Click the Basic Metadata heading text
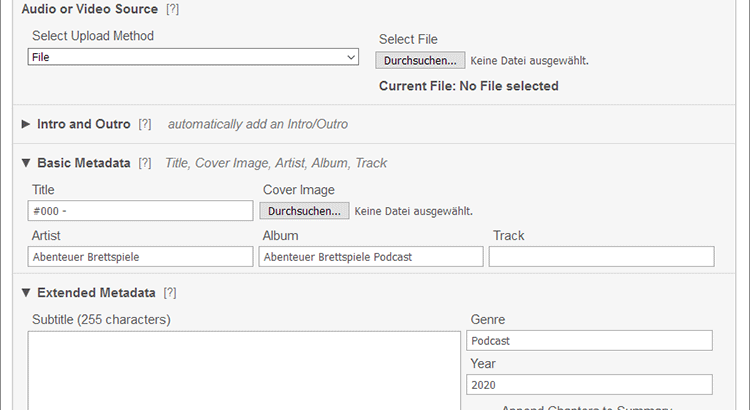The width and height of the screenshot is (750, 410). click(x=84, y=163)
